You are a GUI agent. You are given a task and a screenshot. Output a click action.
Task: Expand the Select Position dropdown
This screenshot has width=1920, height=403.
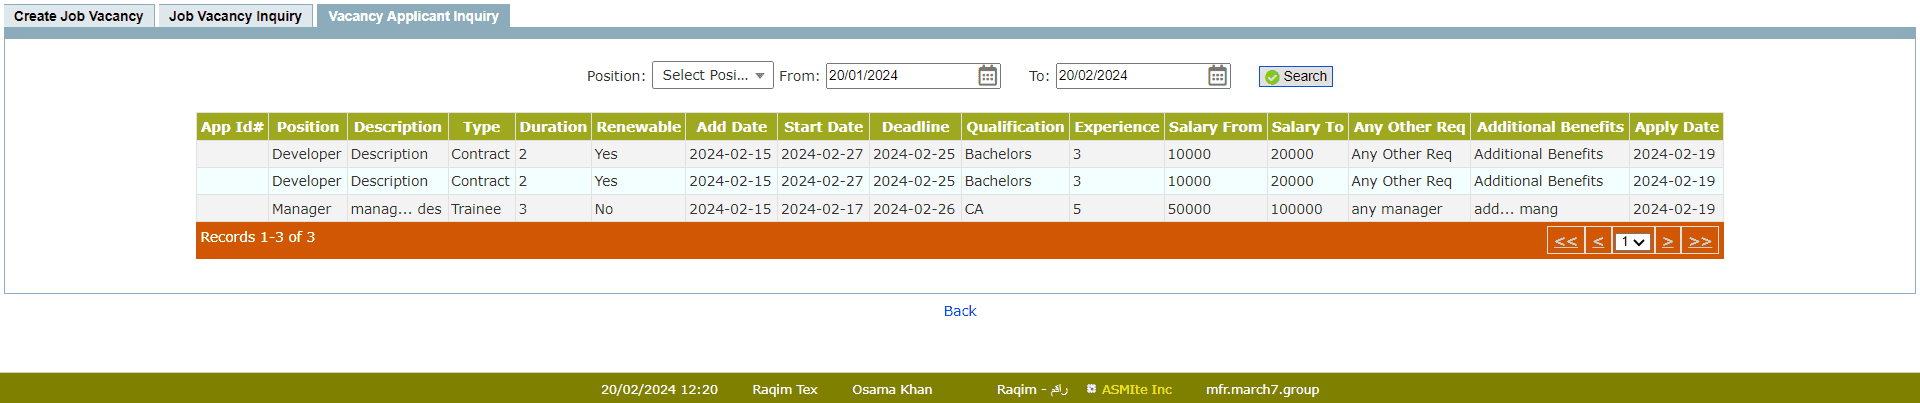(x=712, y=76)
